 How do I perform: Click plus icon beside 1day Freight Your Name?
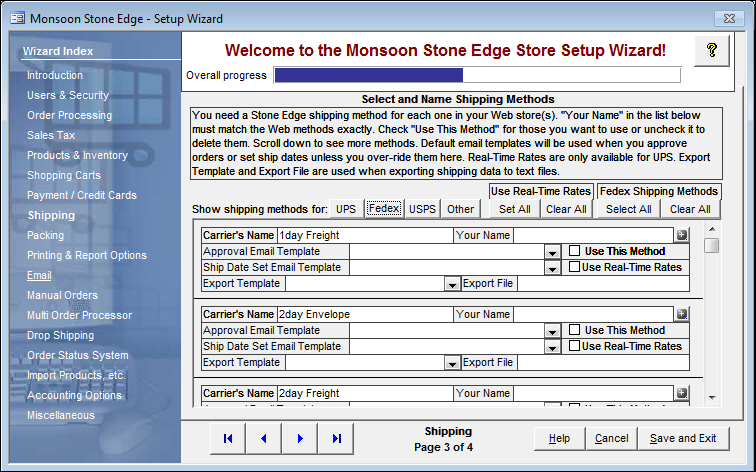[x=681, y=235]
